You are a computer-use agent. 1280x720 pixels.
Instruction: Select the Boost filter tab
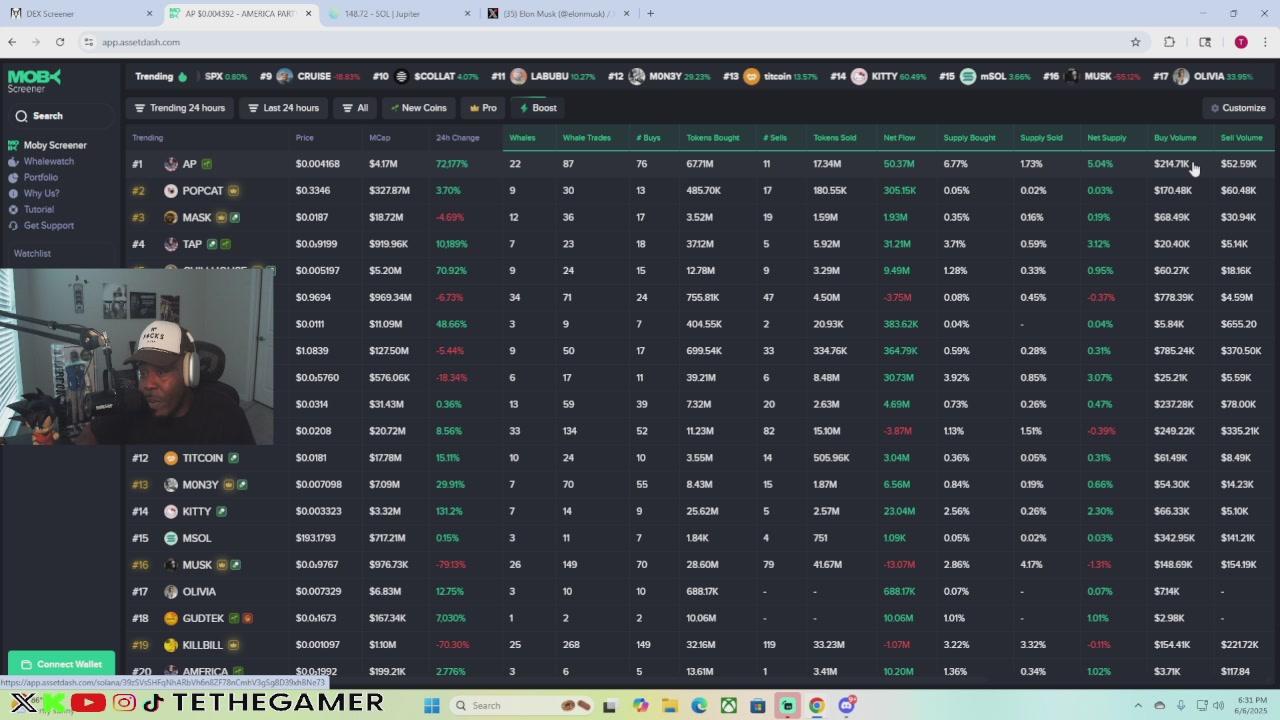[539, 108]
